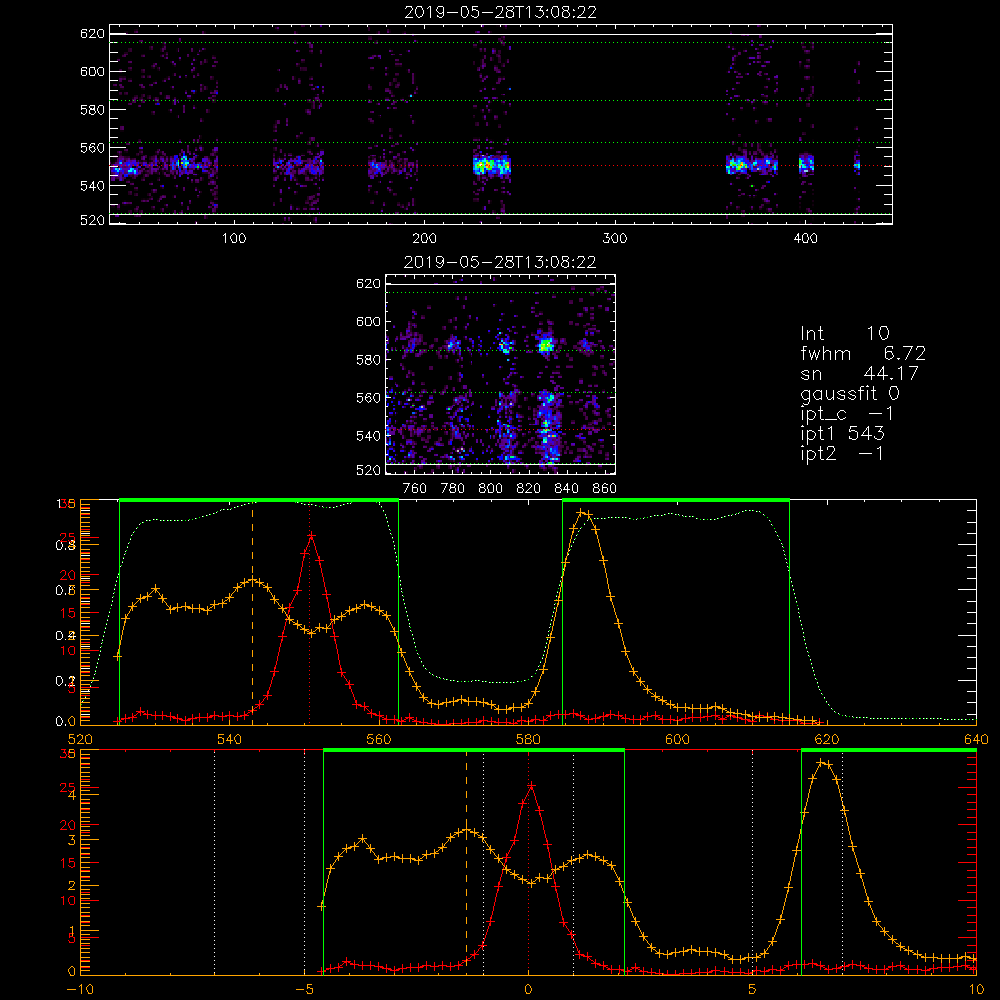The height and width of the screenshot is (1000, 1000).
Task: Select the 'ipt_c -1' parameter line
Action: click(848, 414)
